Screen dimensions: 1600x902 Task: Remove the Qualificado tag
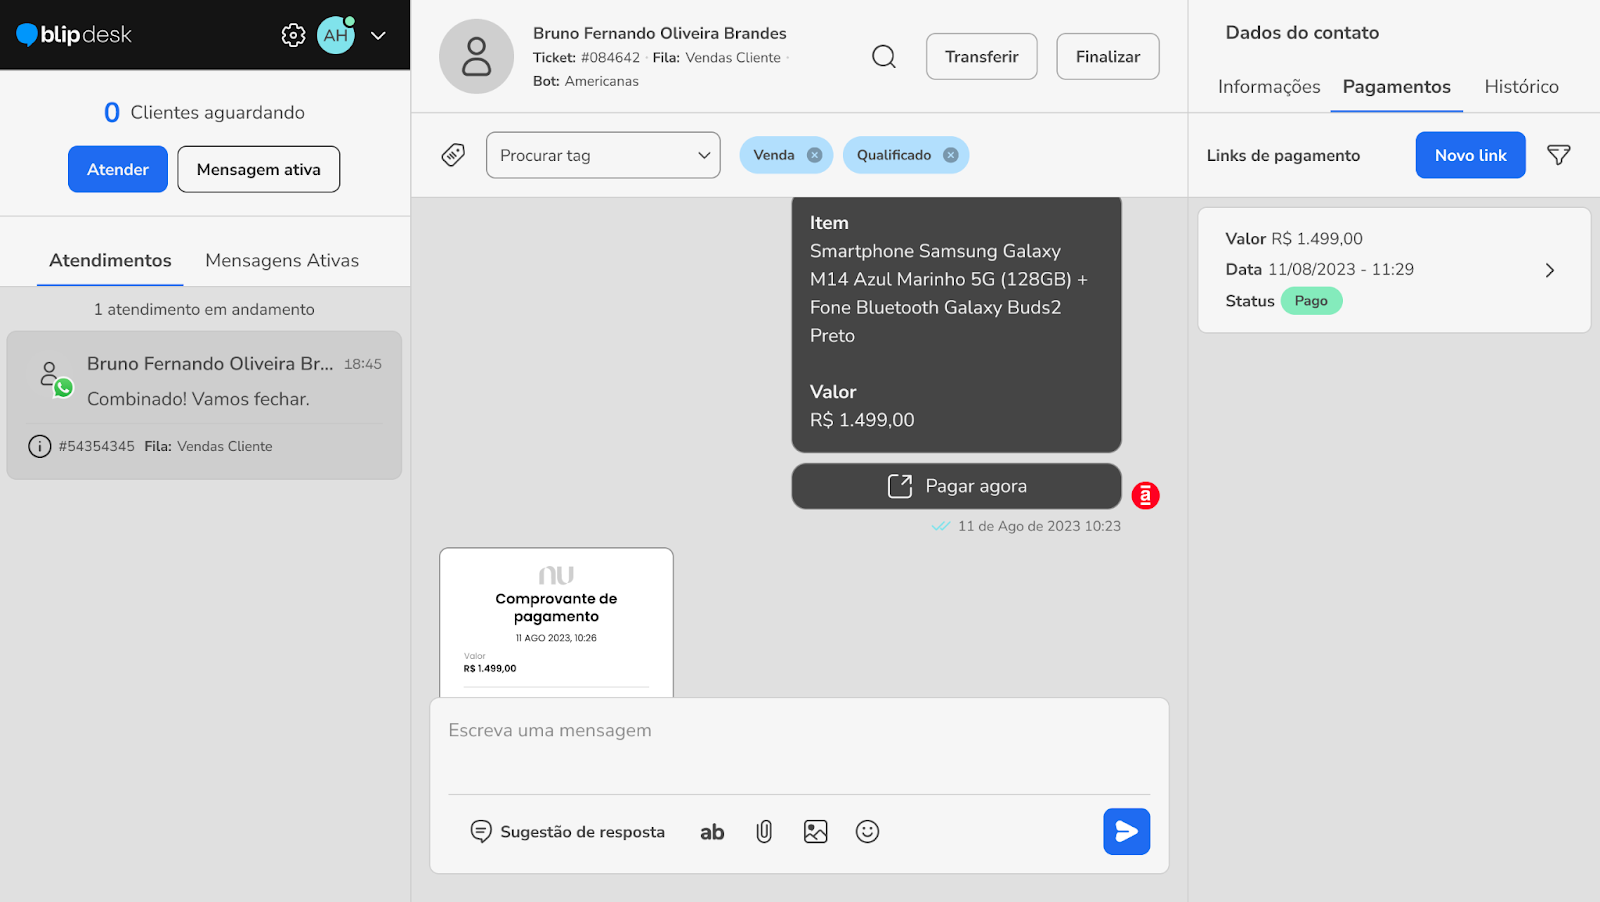point(951,155)
